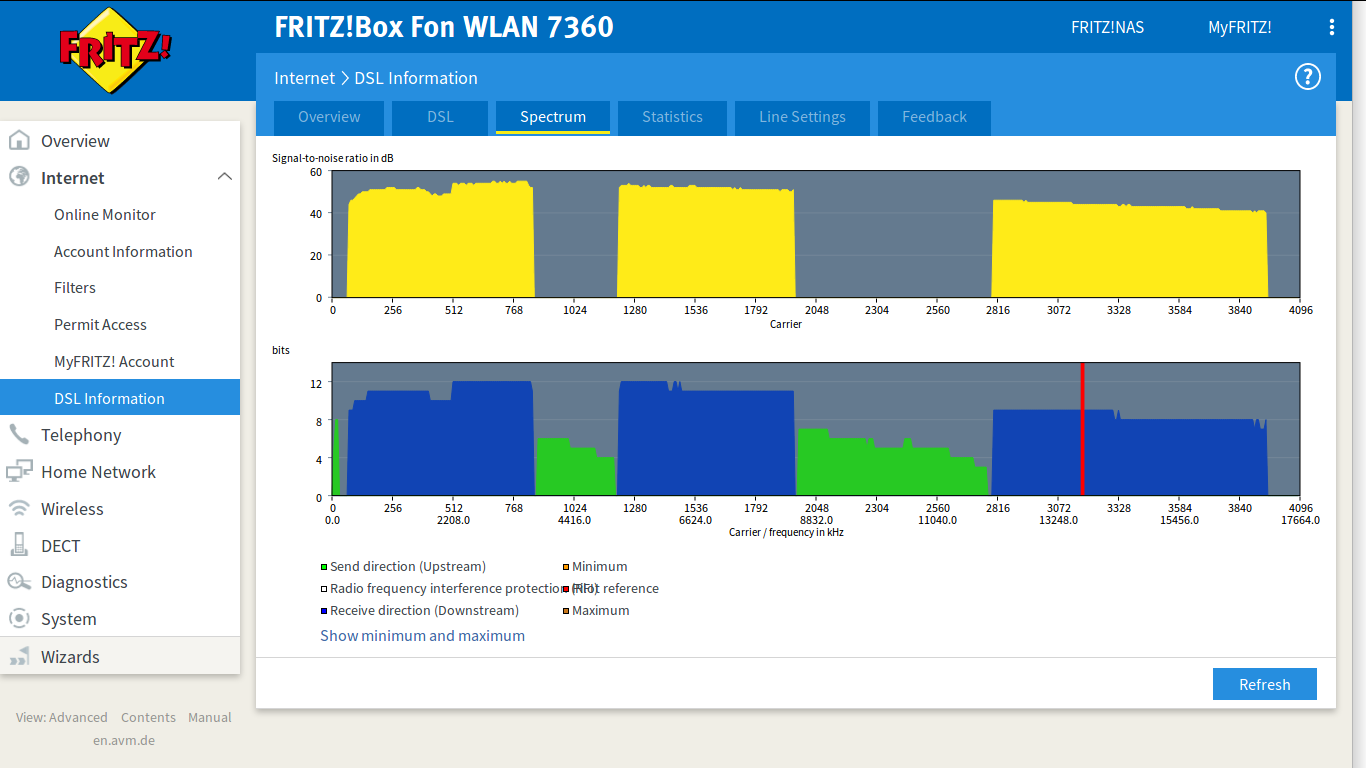Click the Telephony phone icon
Screen dimensions: 1366x768
[x=19, y=435]
